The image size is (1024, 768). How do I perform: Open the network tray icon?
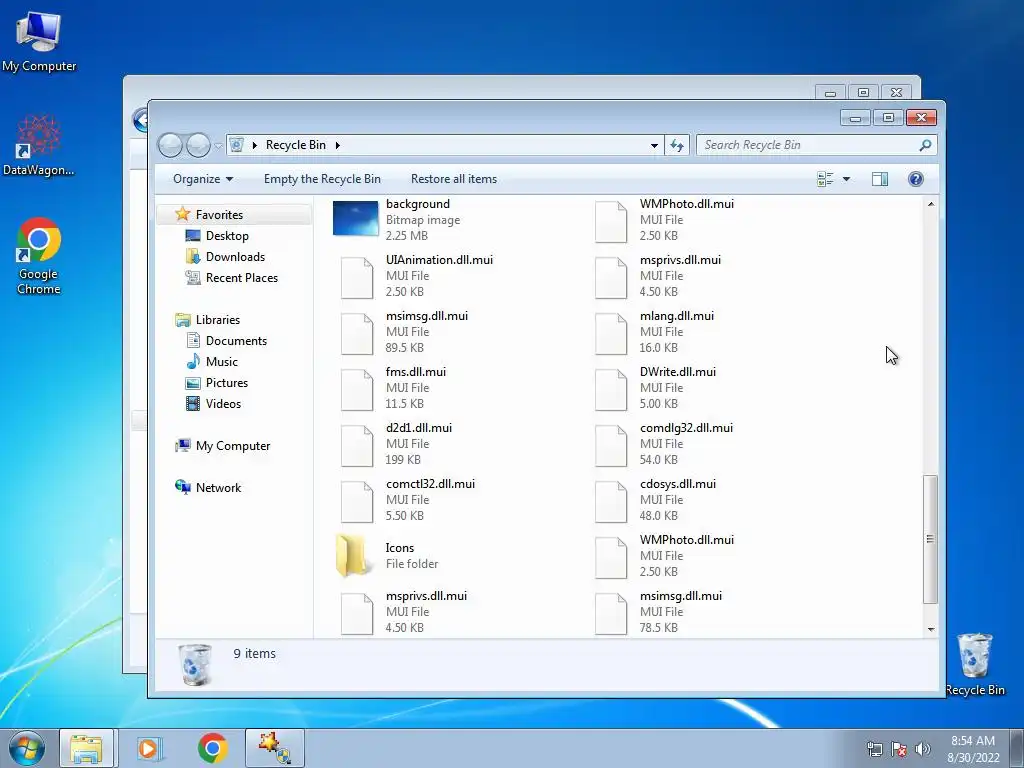pos(874,749)
